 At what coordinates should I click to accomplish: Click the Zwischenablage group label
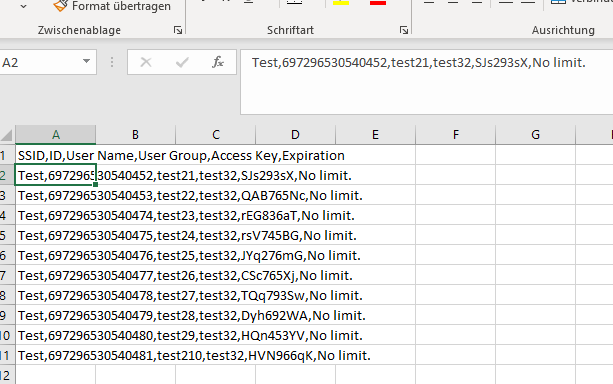(79, 30)
